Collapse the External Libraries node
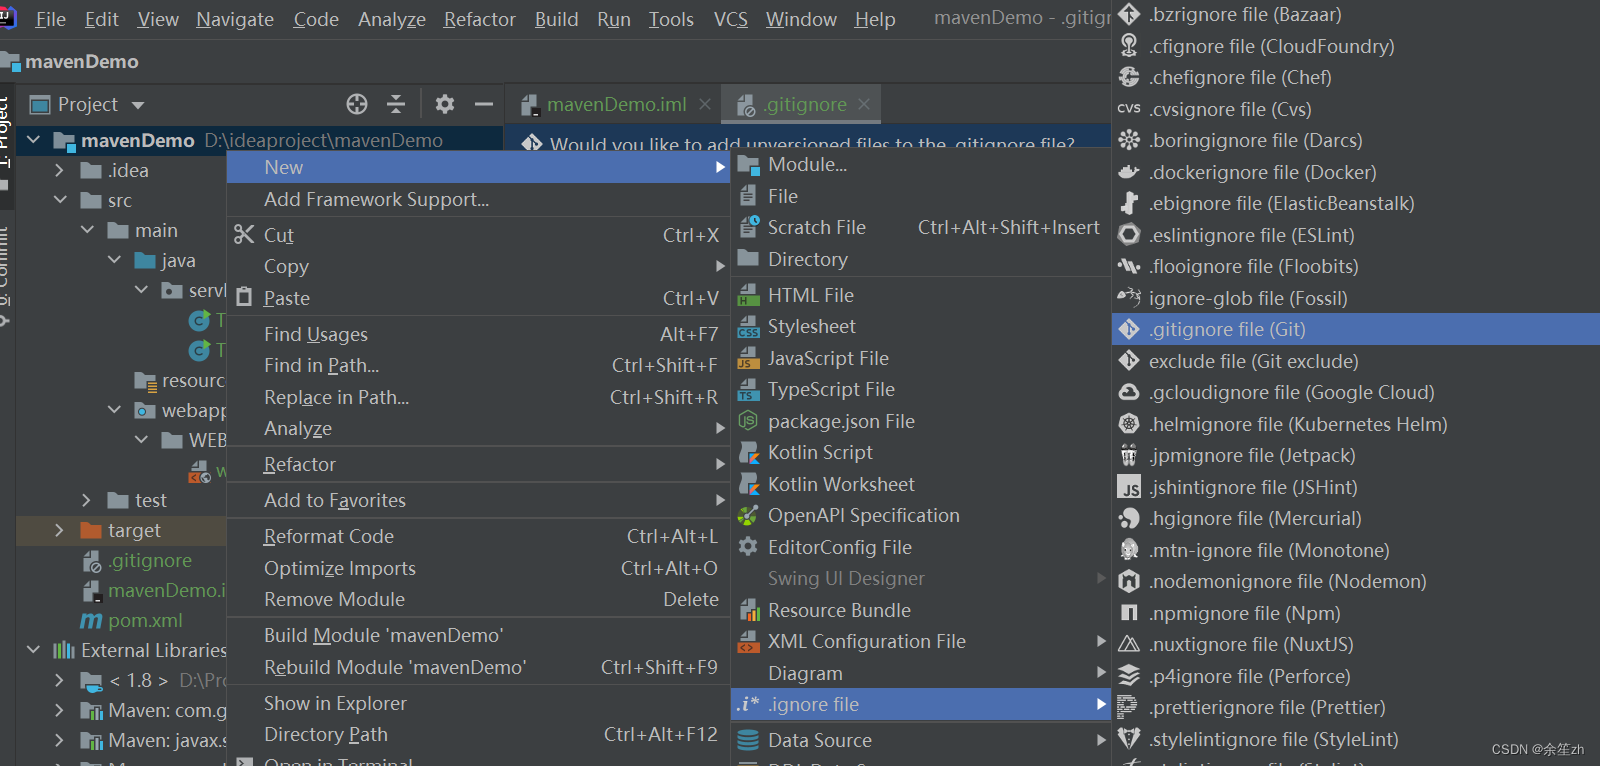 click(x=34, y=650)
